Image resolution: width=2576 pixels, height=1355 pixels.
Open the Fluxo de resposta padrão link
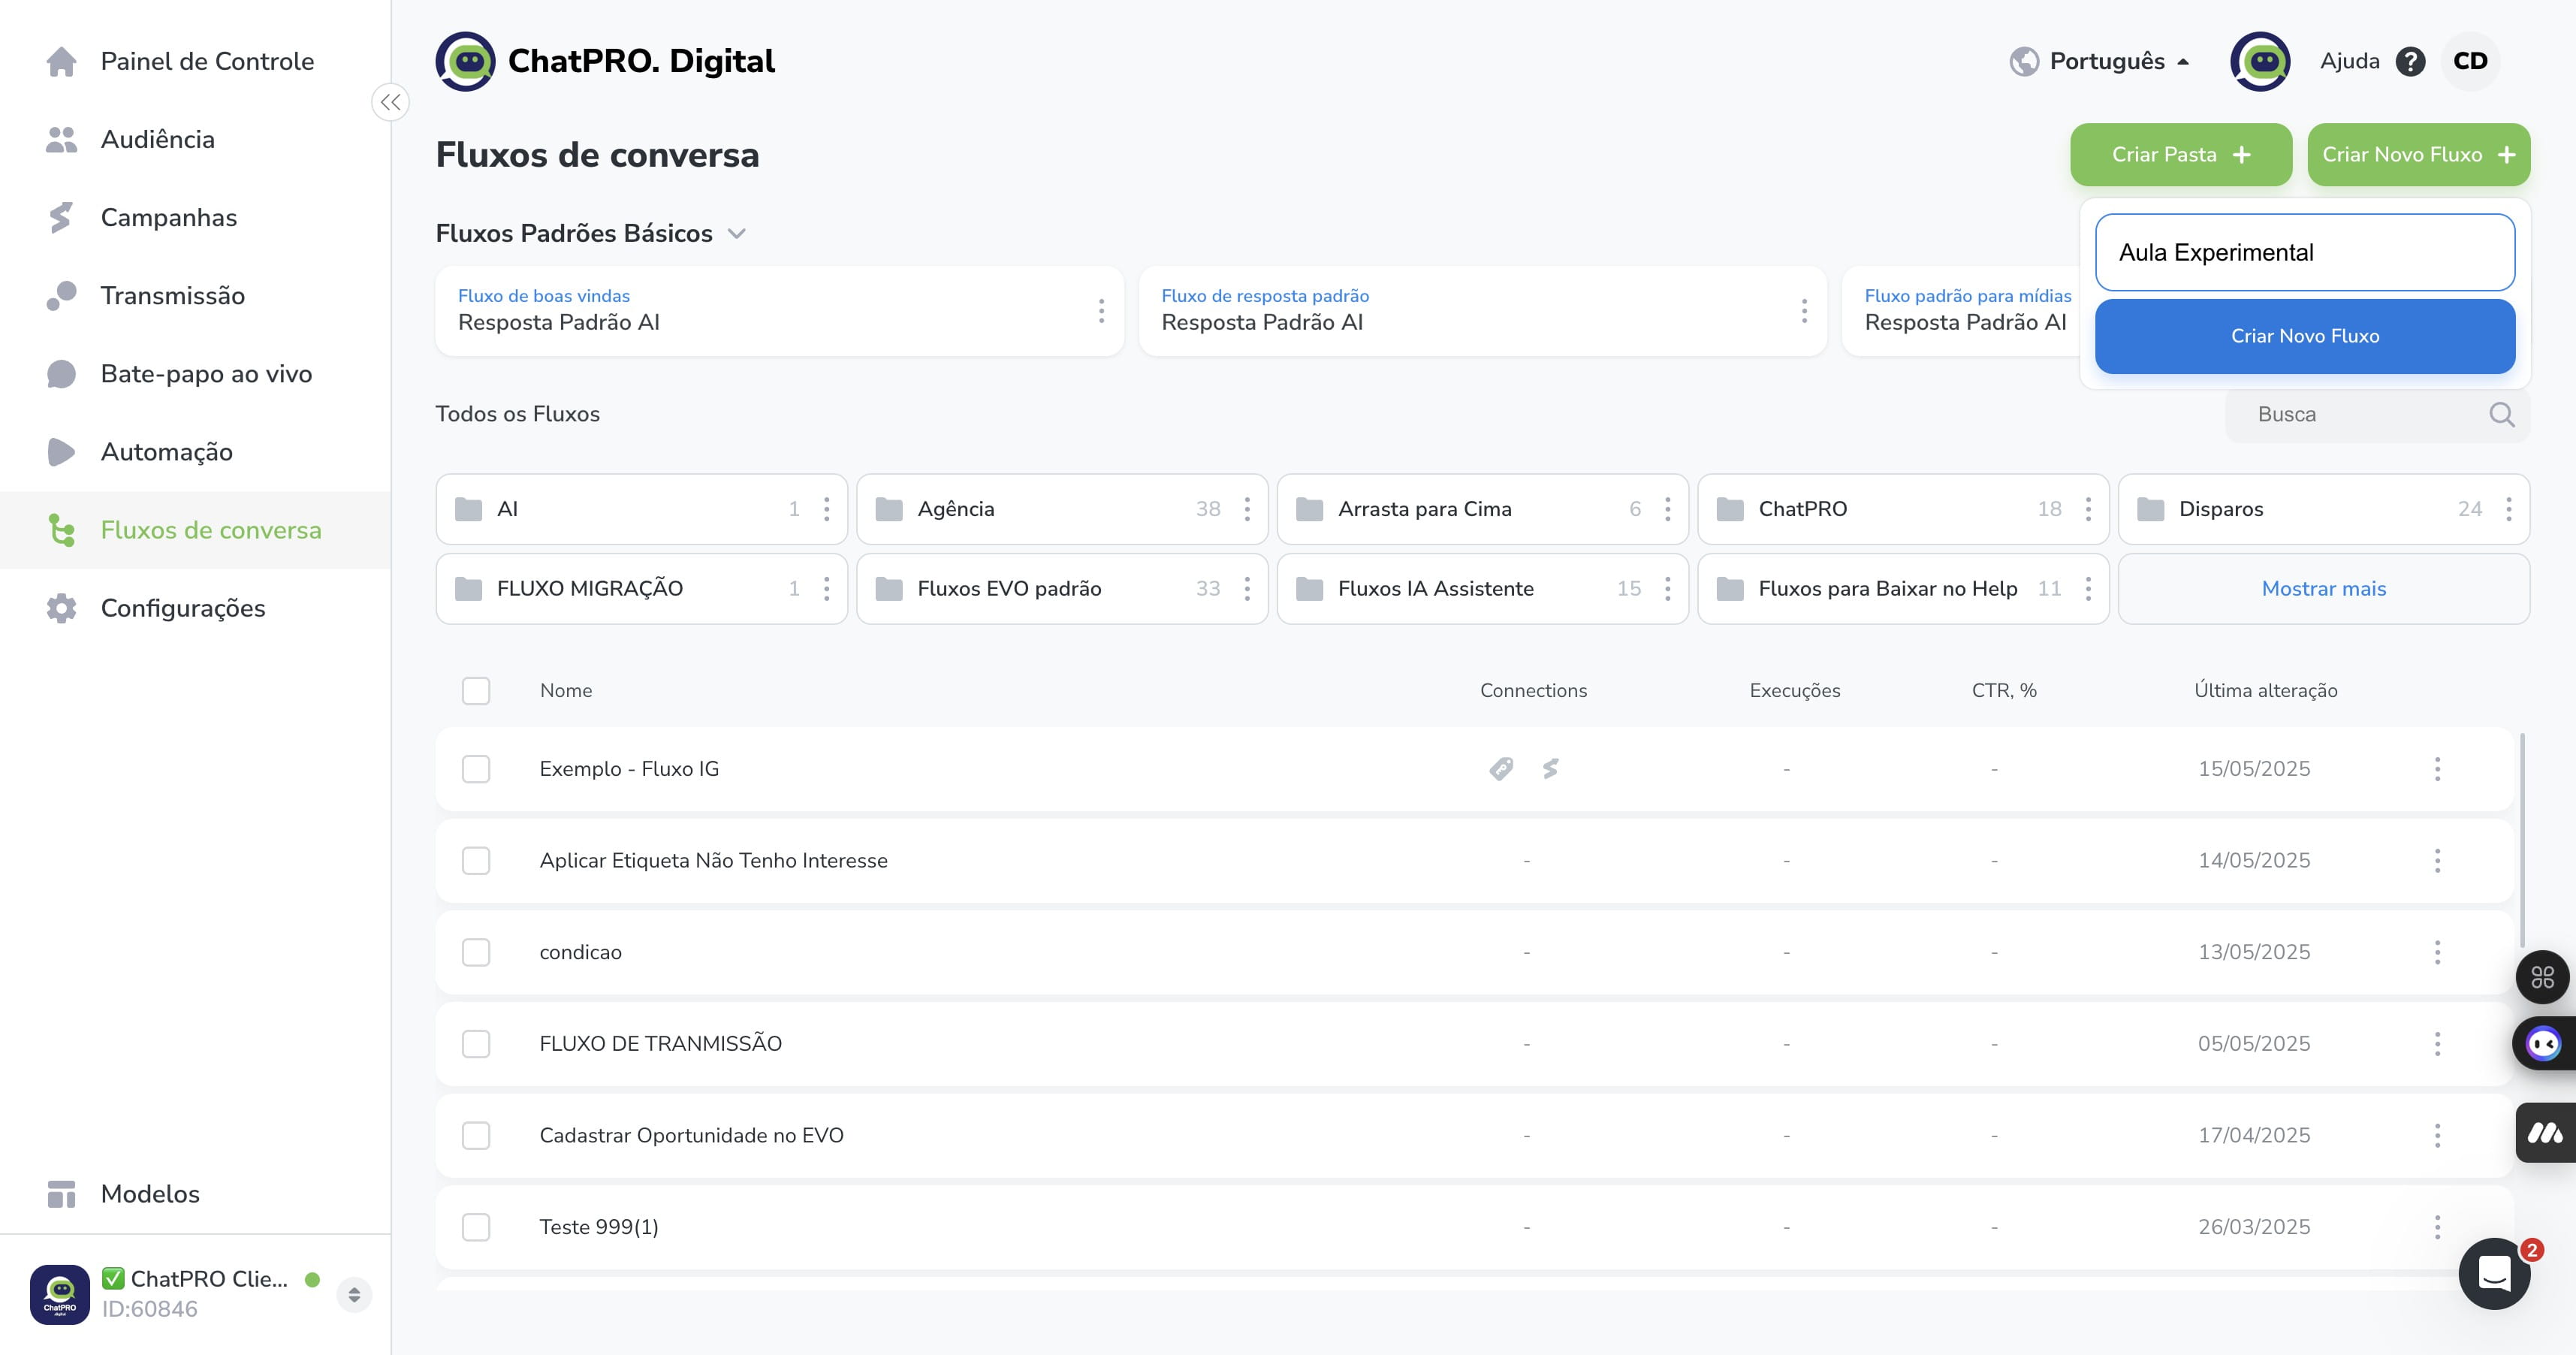pyautogui.click(x=1265, y=296)
